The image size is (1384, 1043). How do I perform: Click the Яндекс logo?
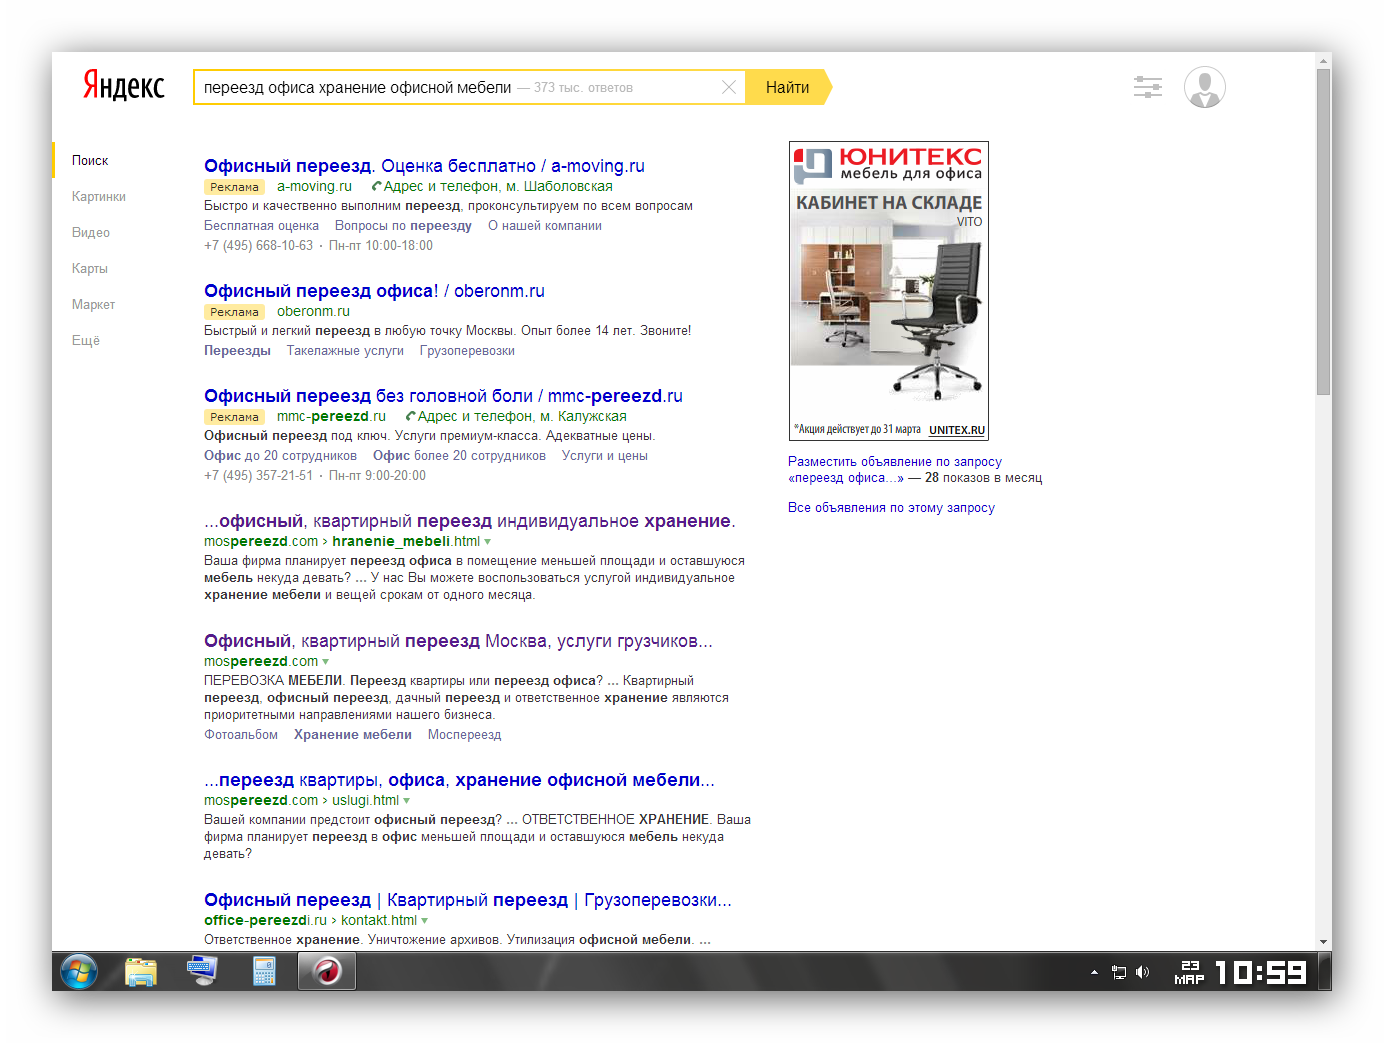[x=124, y=86]
